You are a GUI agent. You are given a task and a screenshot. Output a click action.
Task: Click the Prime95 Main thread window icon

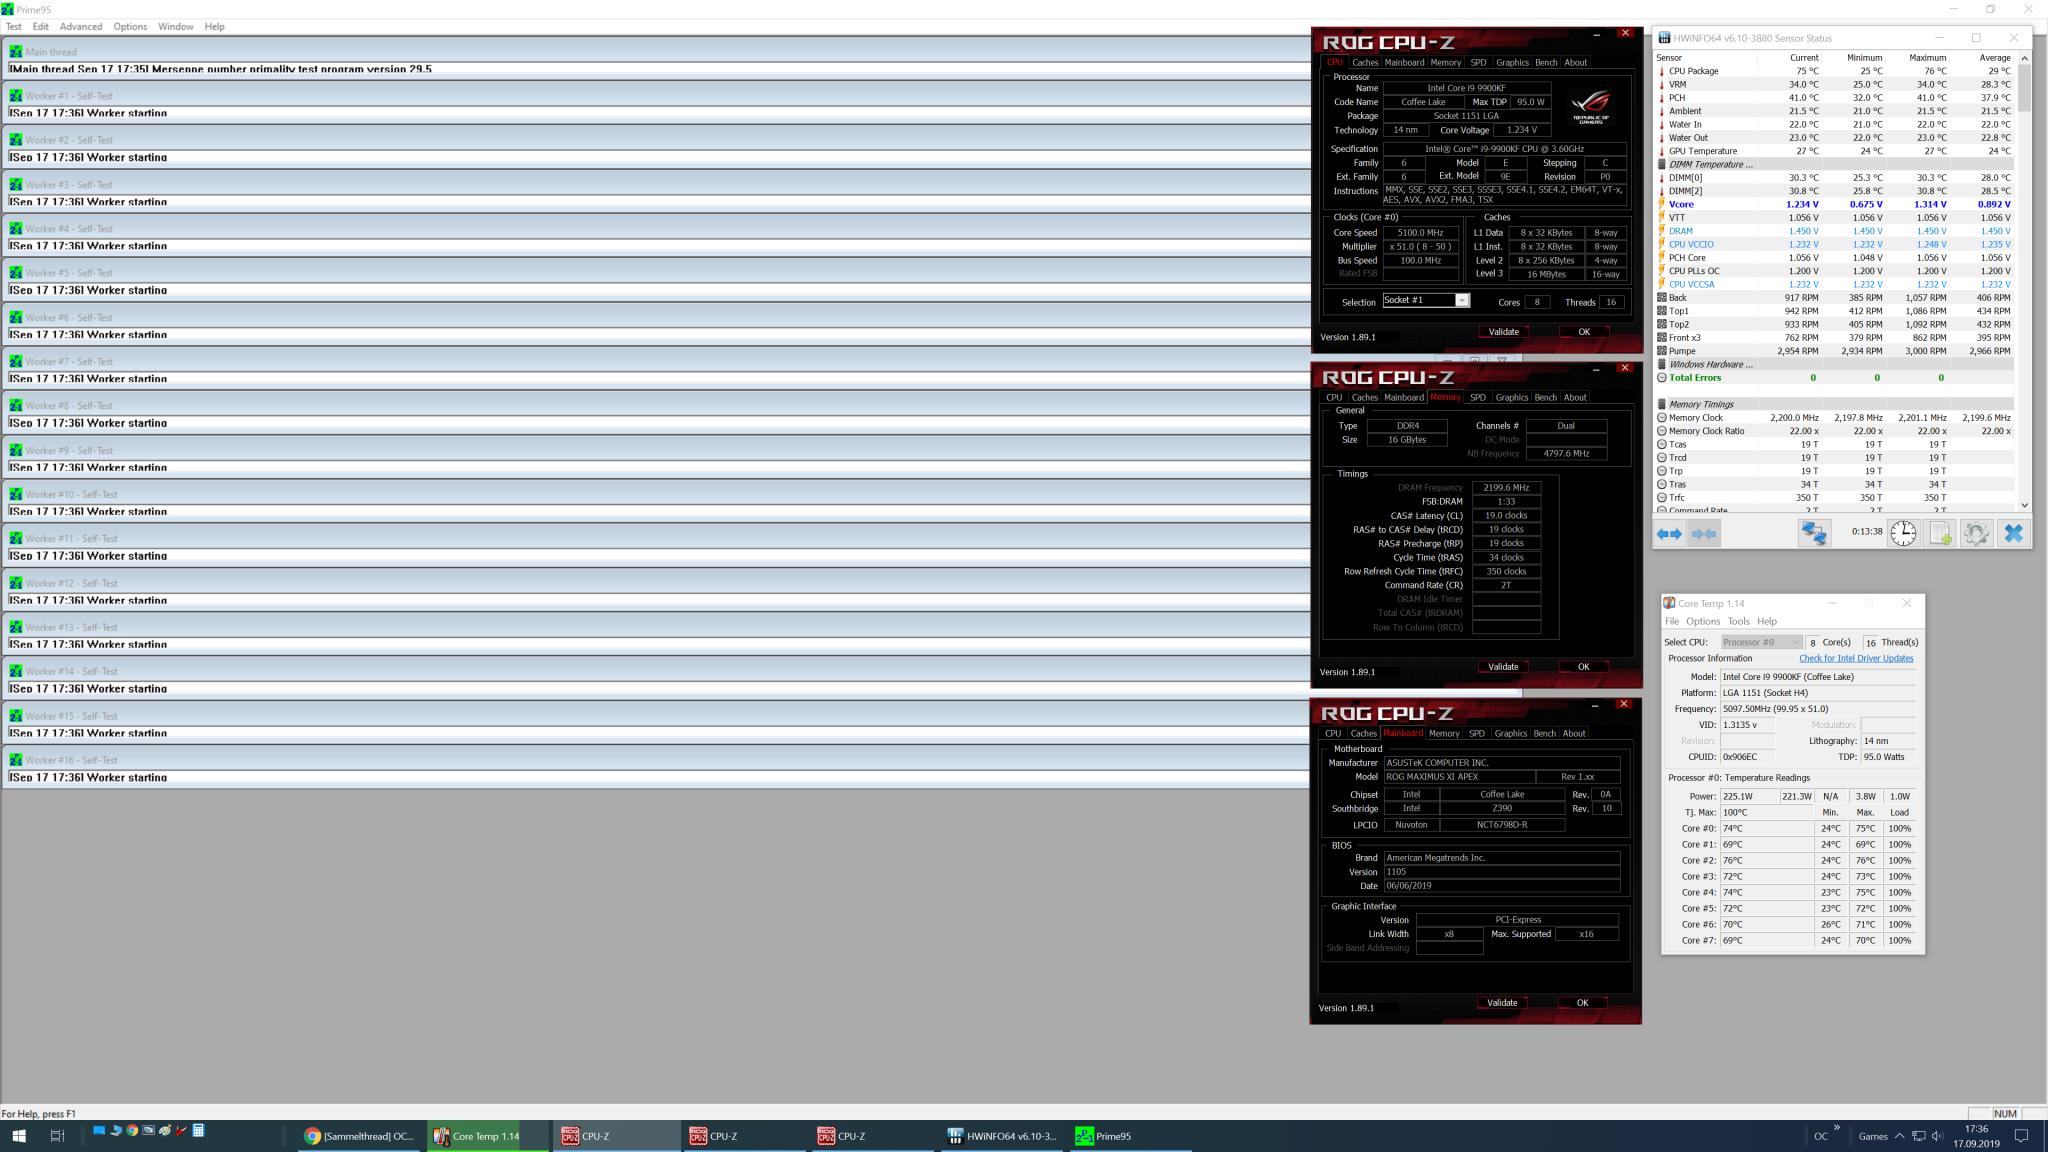pos(15,51)
